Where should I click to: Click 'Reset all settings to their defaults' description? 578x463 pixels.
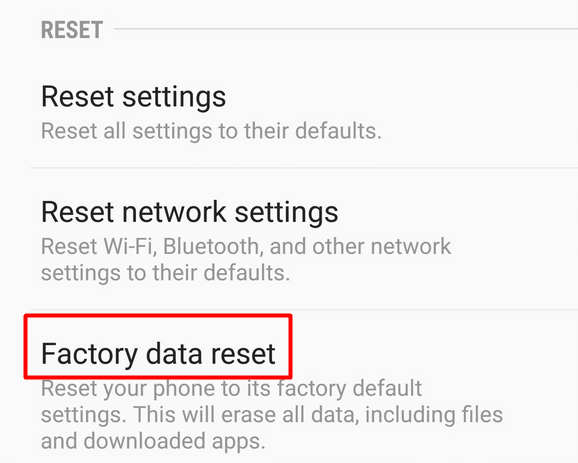tap(211, 131)
